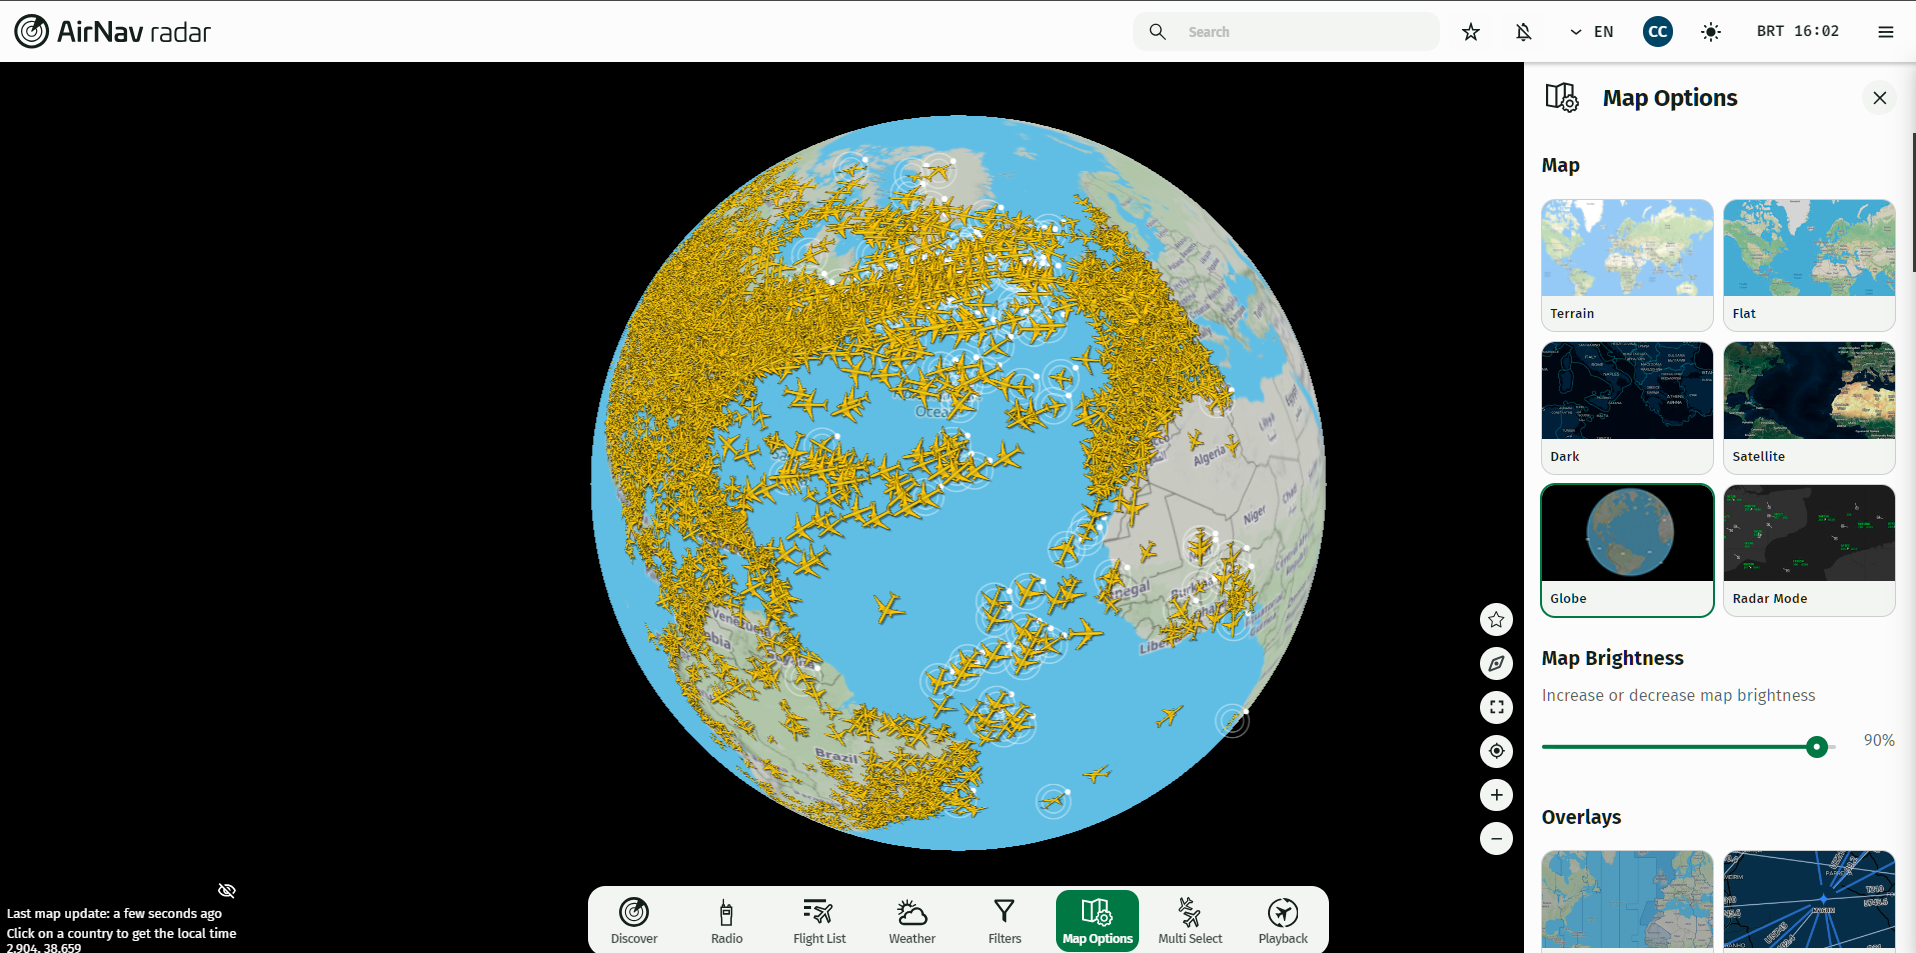Viewport: 1916px width, 953px height.
Task: Toggle the hidden-eye info visibility icon
Action: (x=227, y=890)
